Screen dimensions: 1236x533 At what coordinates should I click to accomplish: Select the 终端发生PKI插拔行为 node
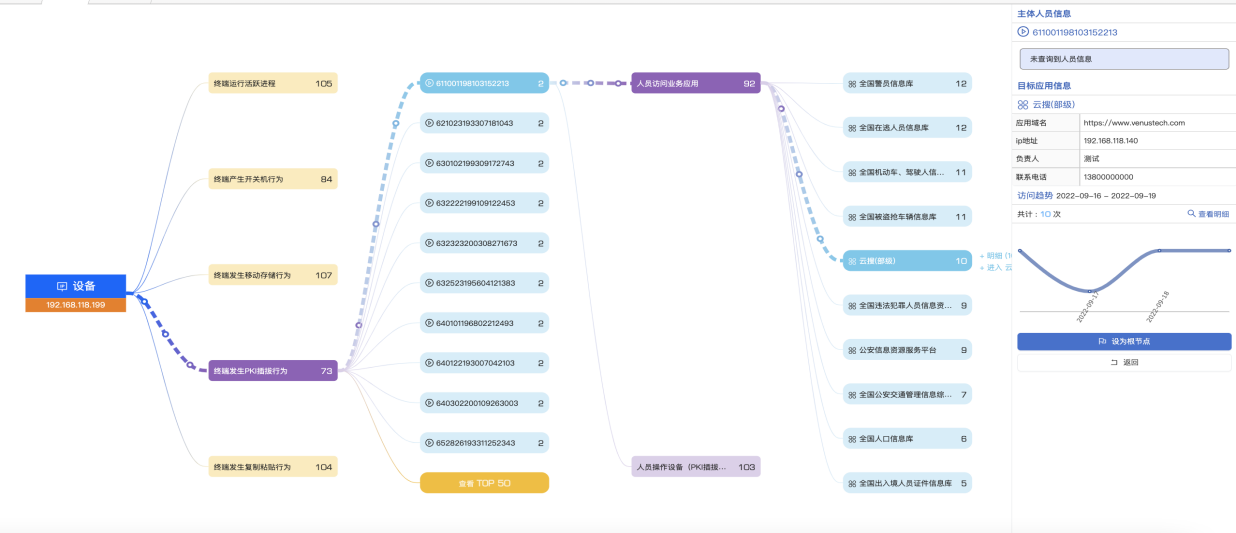pyautogui.click(x=273, y=371)
